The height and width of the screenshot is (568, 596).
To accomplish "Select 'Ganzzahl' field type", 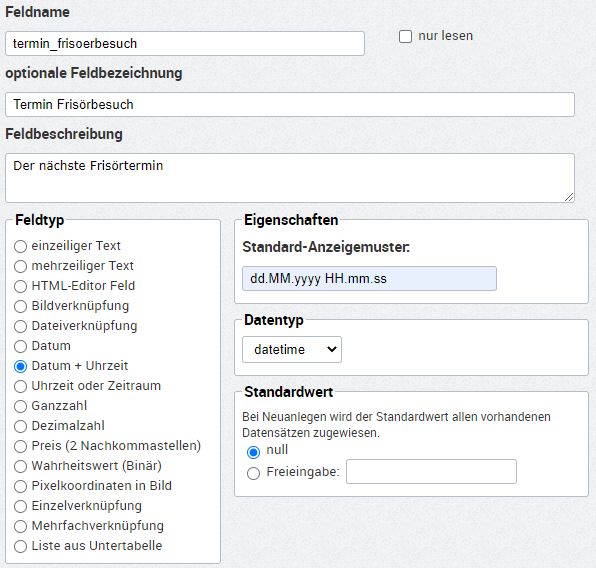I will [x=20, y=406].
